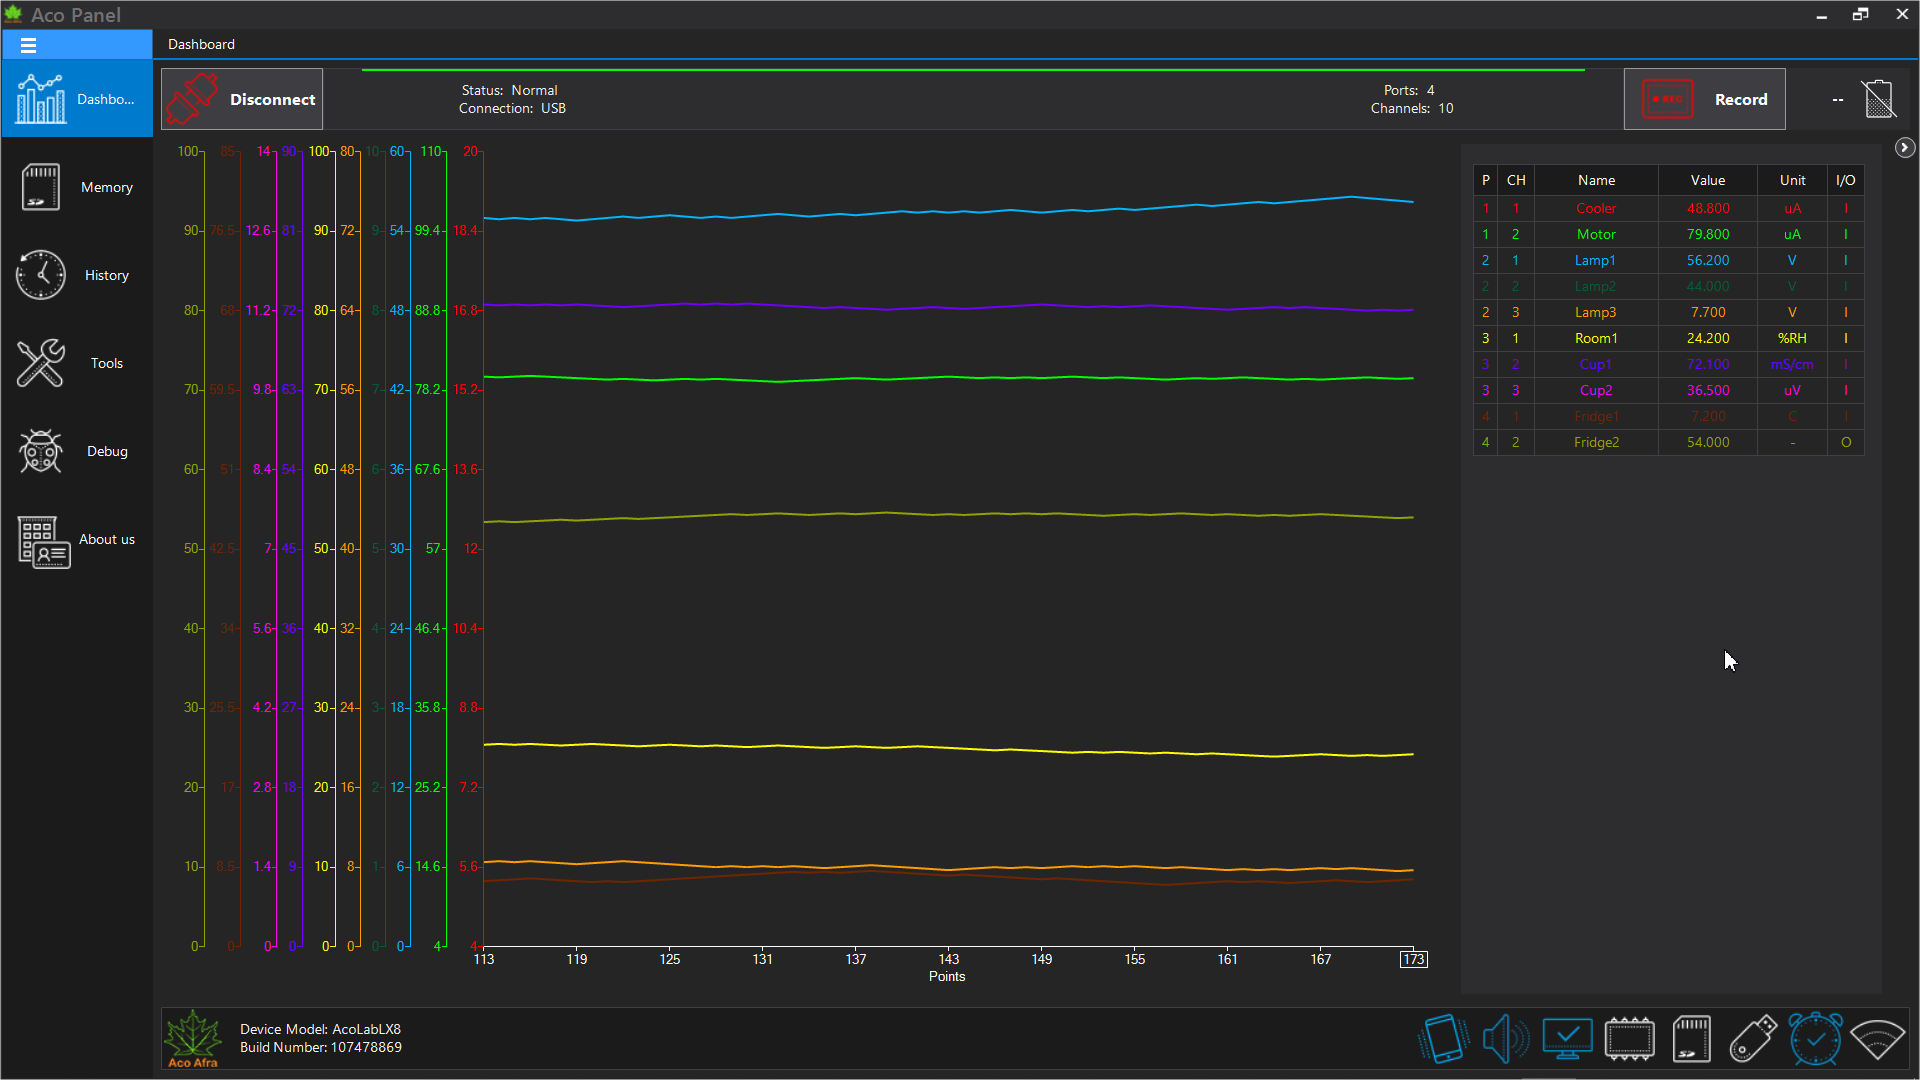Image resolution: width=1920 pixels, height=1080 pixels.
Task: Click the Fridge2 value 54.000
Action: [1708, 442]
